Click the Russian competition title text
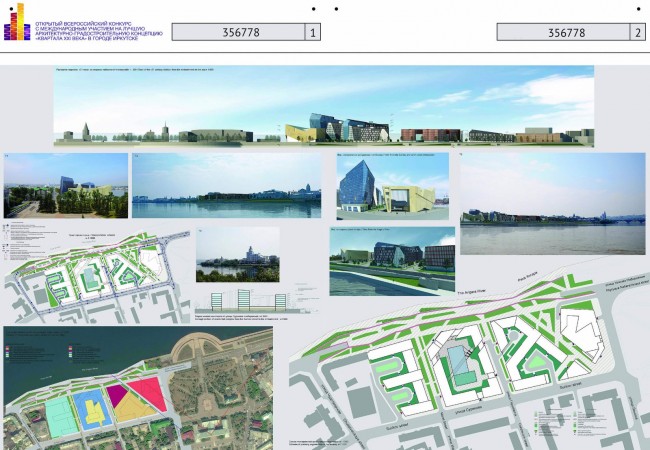This screenshot has height=450, width=650. coord(99,31)
